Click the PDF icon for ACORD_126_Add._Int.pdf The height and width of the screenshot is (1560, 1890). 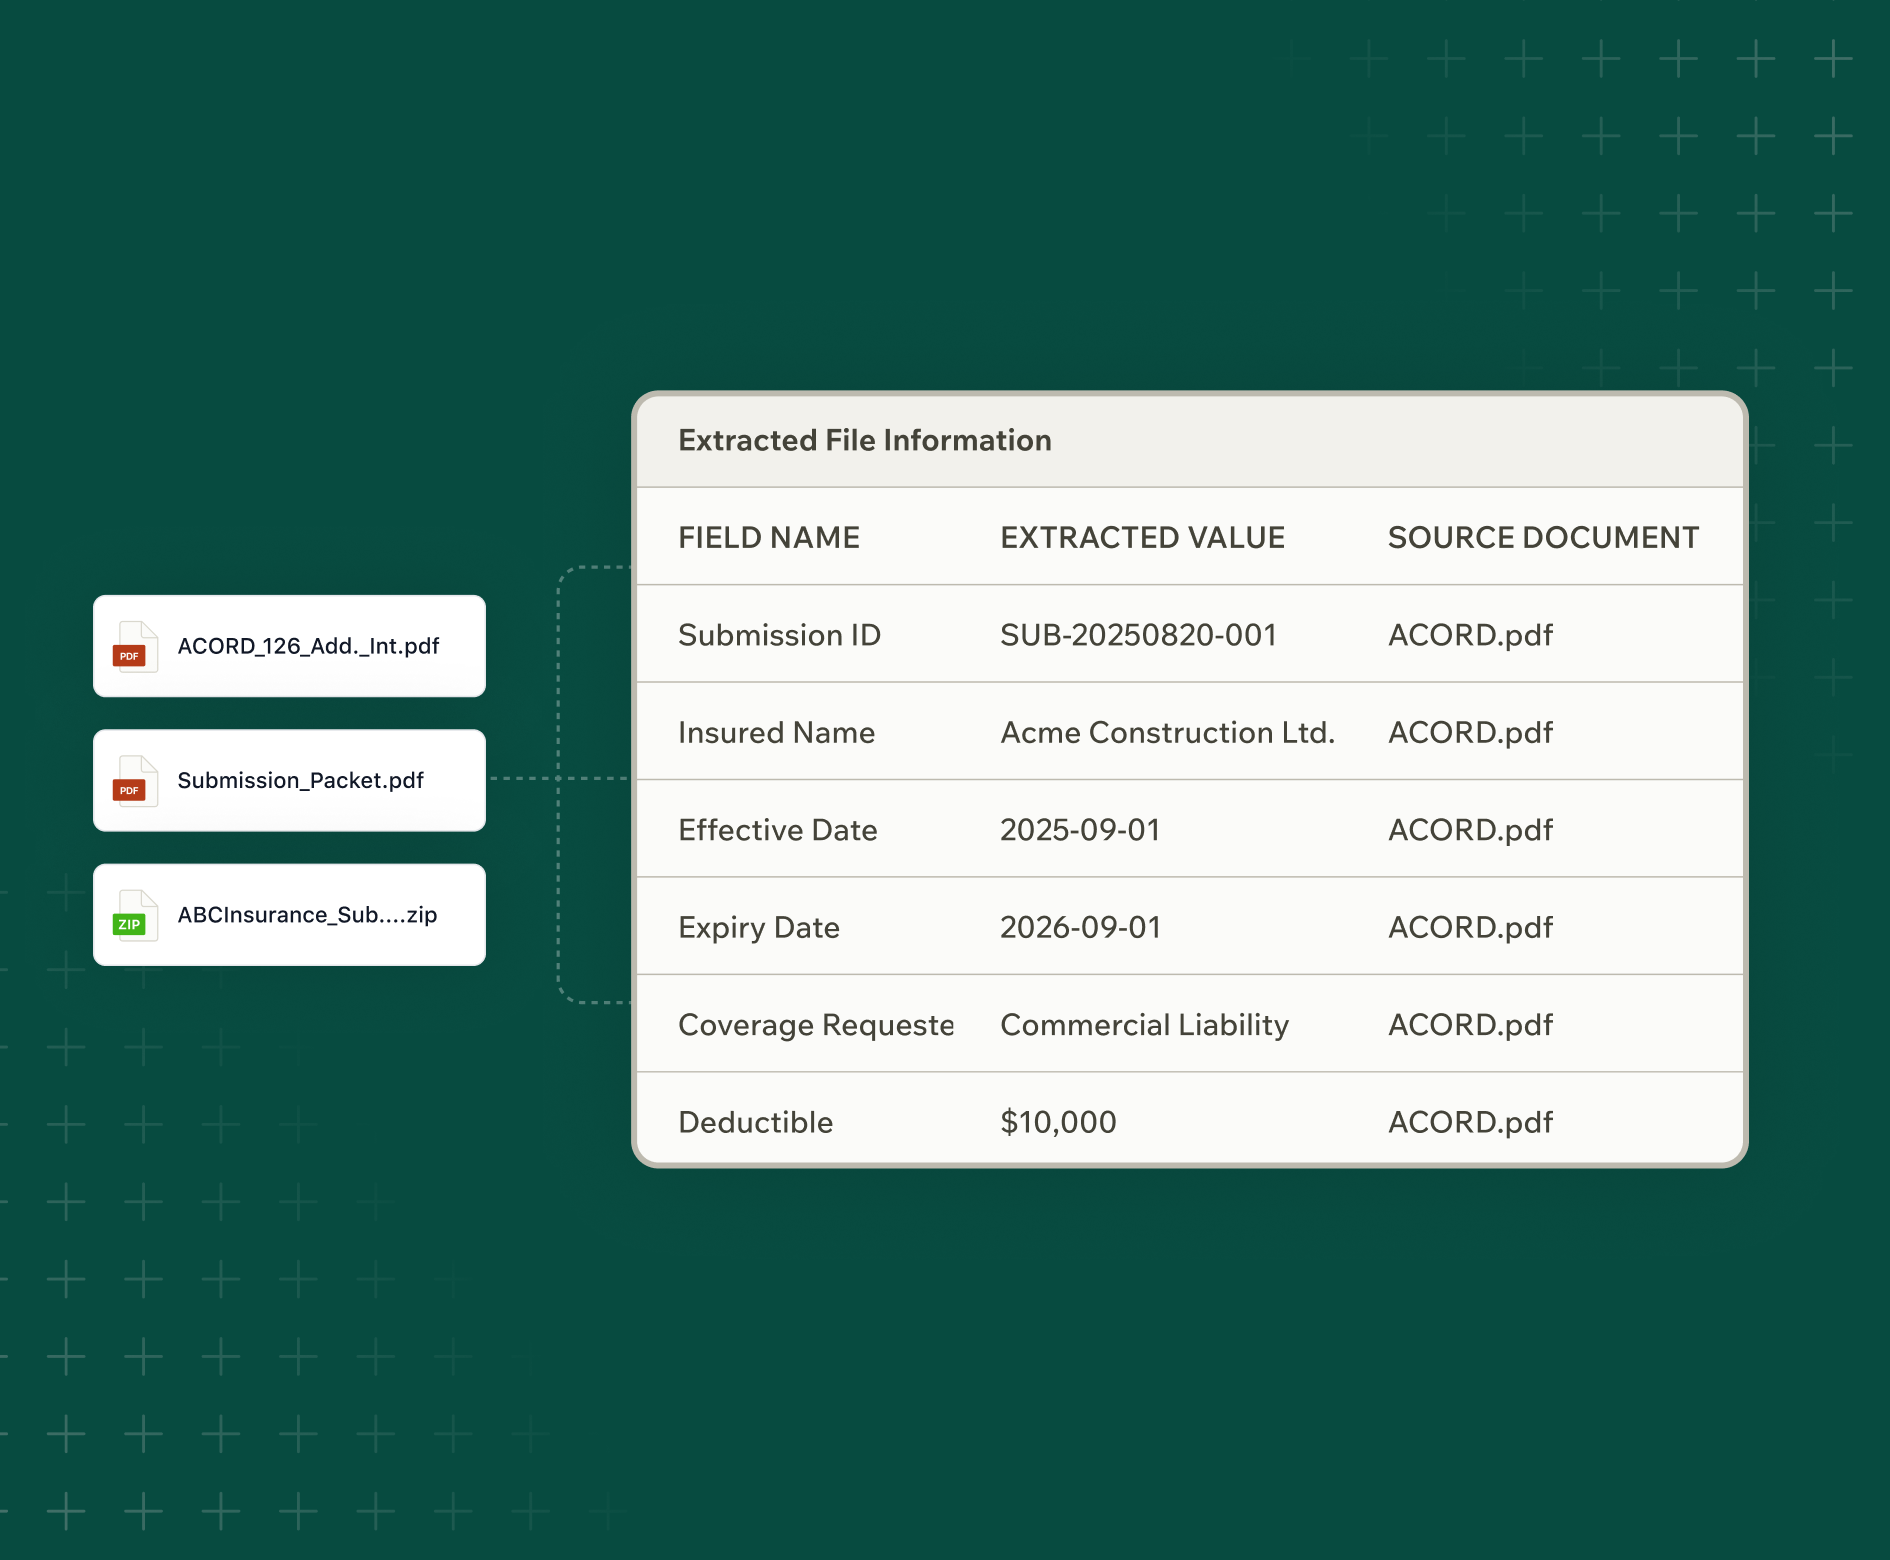133,647
